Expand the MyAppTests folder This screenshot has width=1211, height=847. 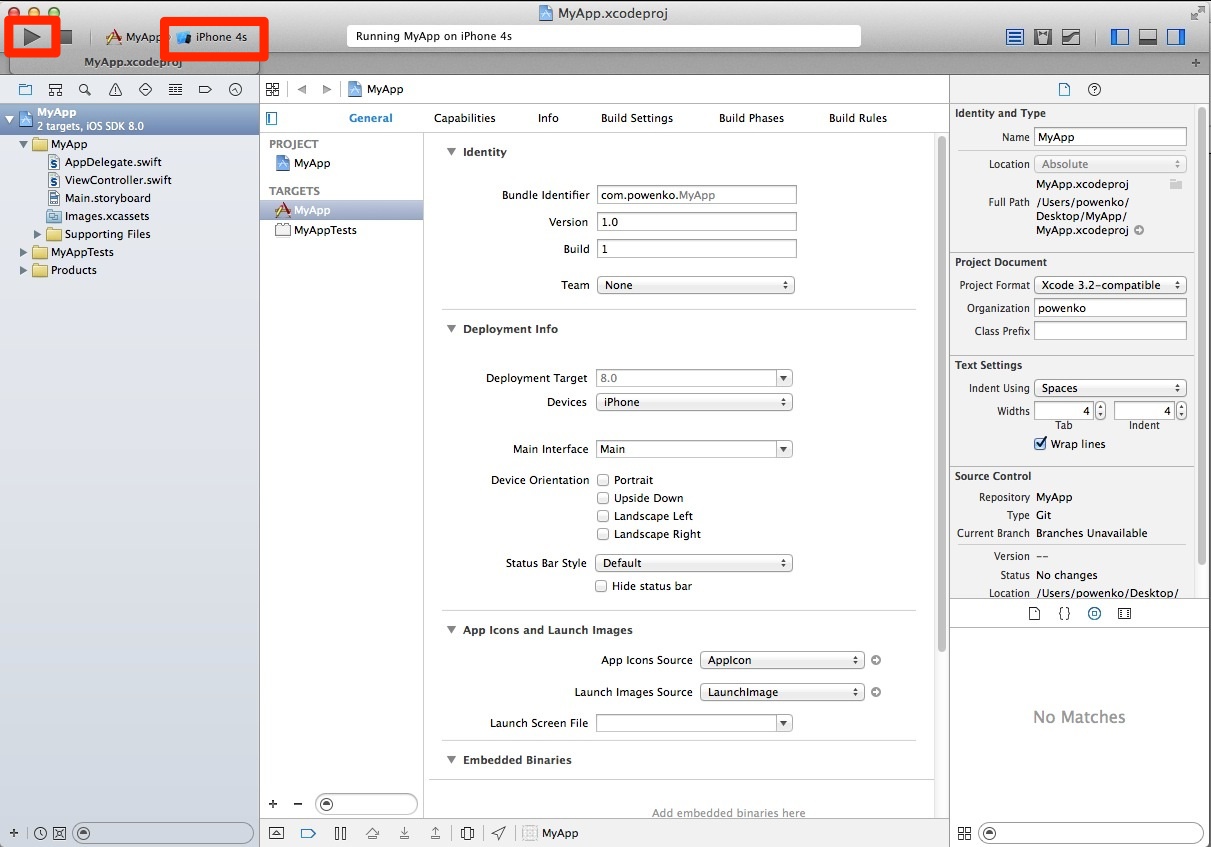coord(24,252)
